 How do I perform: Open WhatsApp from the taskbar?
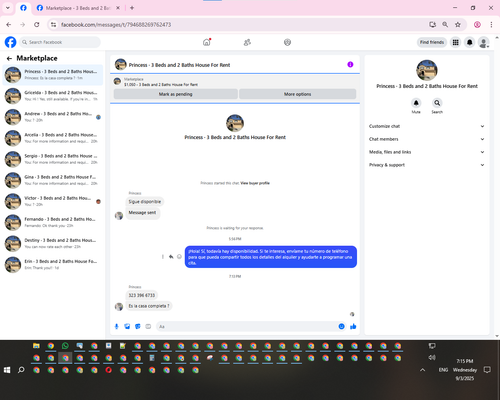tap(65, 346)
